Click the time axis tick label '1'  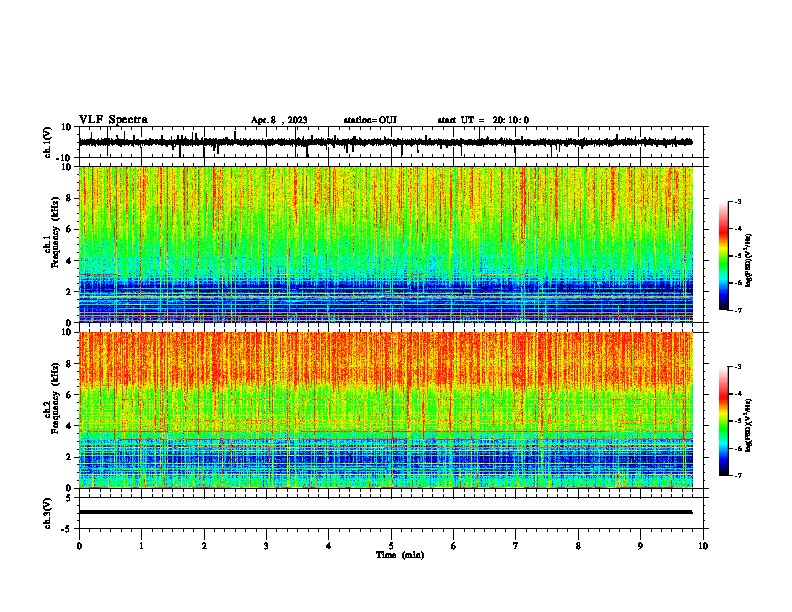141,546
